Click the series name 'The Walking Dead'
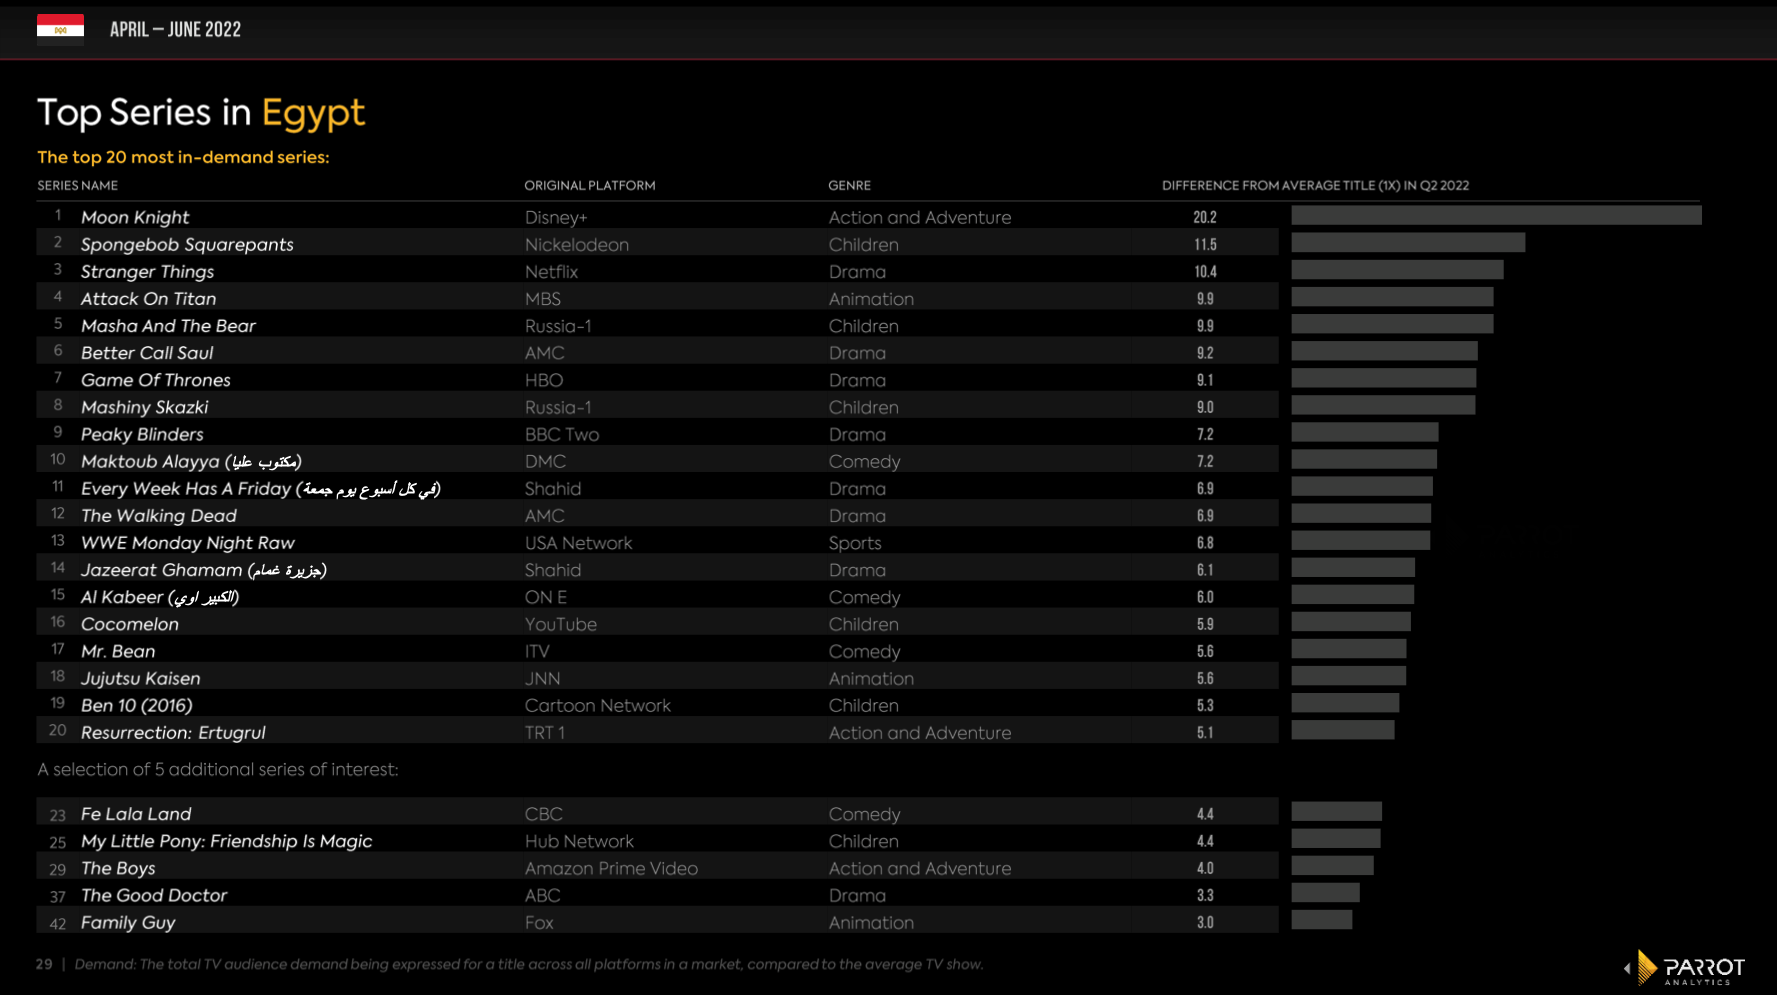The image size is (1777, 995). (x=159, y=515)
